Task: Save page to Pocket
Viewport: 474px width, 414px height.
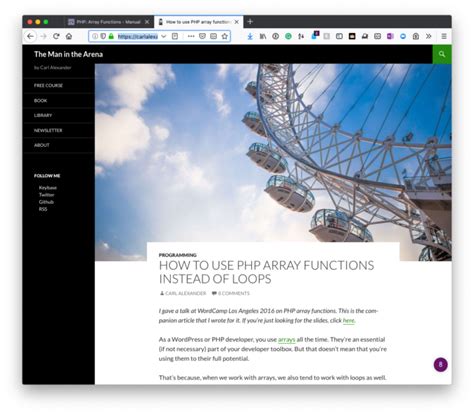Action: click(x=202, y=36)
